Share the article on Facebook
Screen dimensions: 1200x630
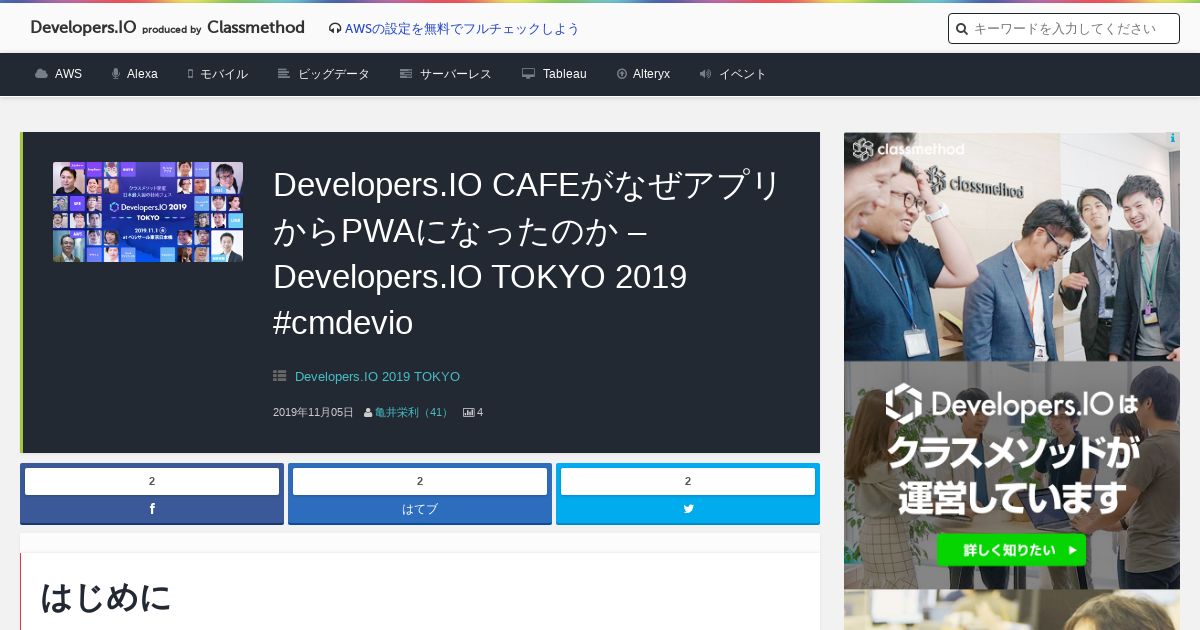[x=152, y=509]
